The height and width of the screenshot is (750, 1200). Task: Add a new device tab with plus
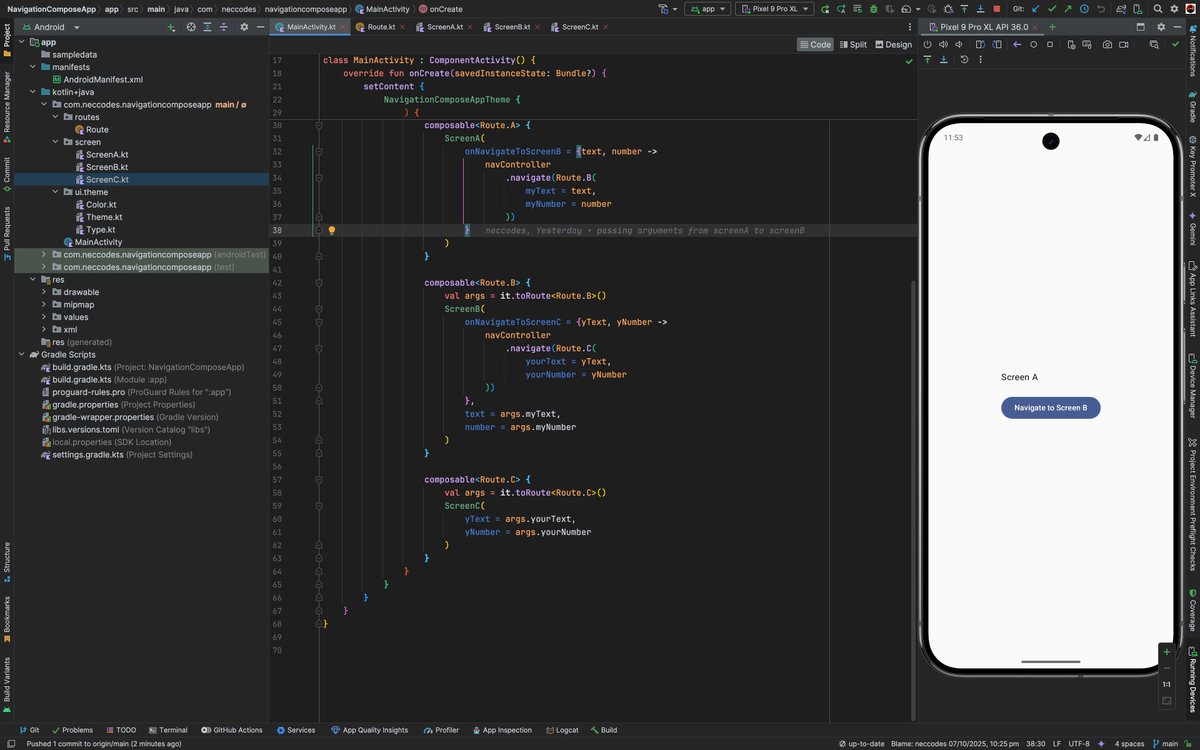click(x=1052, y=27)
